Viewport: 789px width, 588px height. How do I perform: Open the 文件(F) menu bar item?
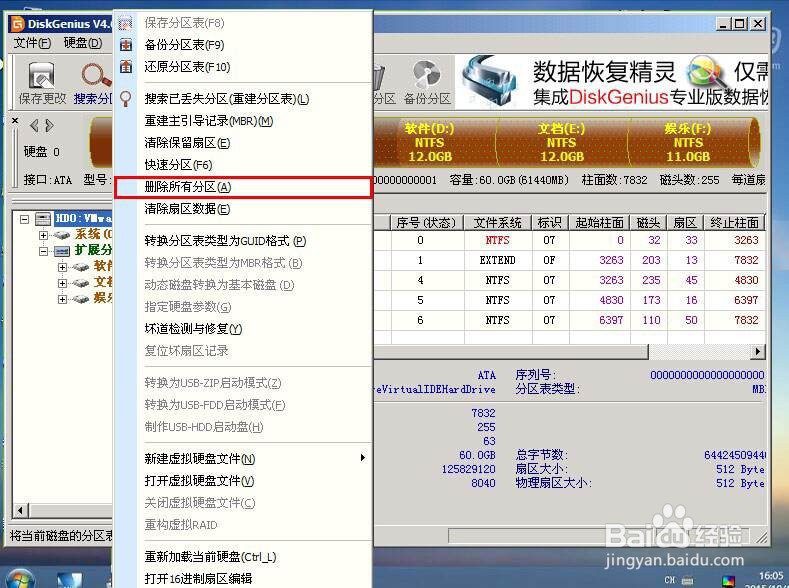coord(32,43)
